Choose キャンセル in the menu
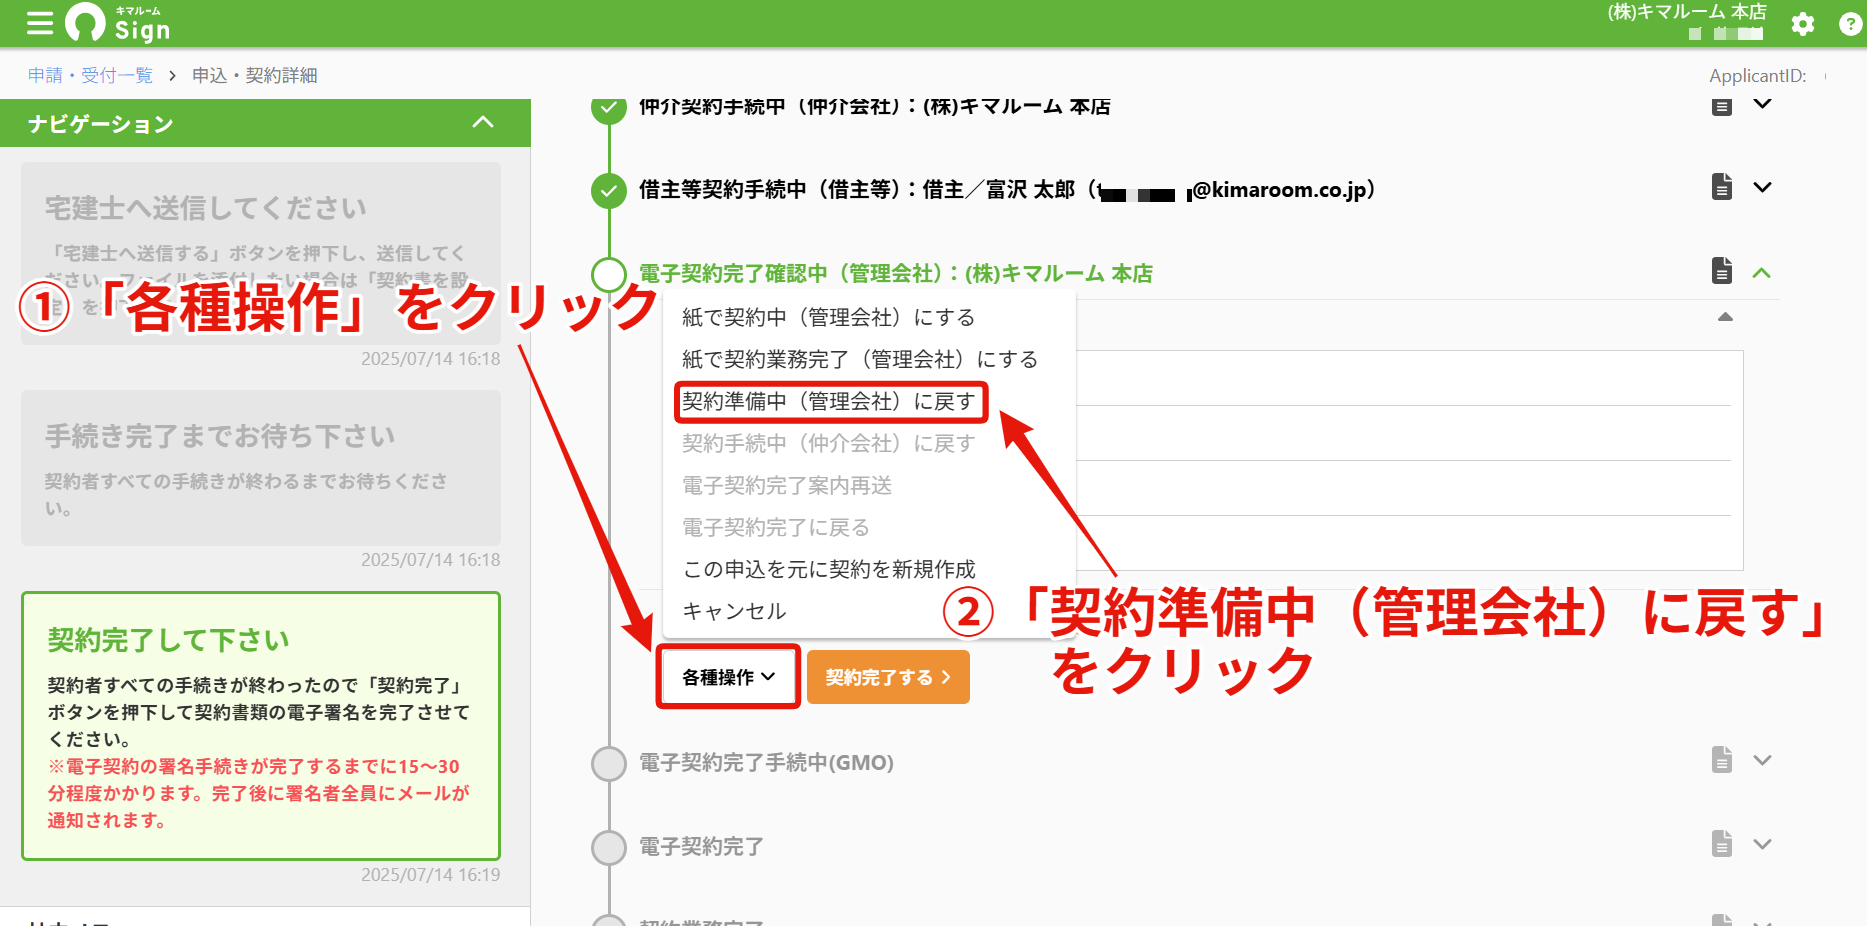1867x926 pixels. (x=734, y=611)
